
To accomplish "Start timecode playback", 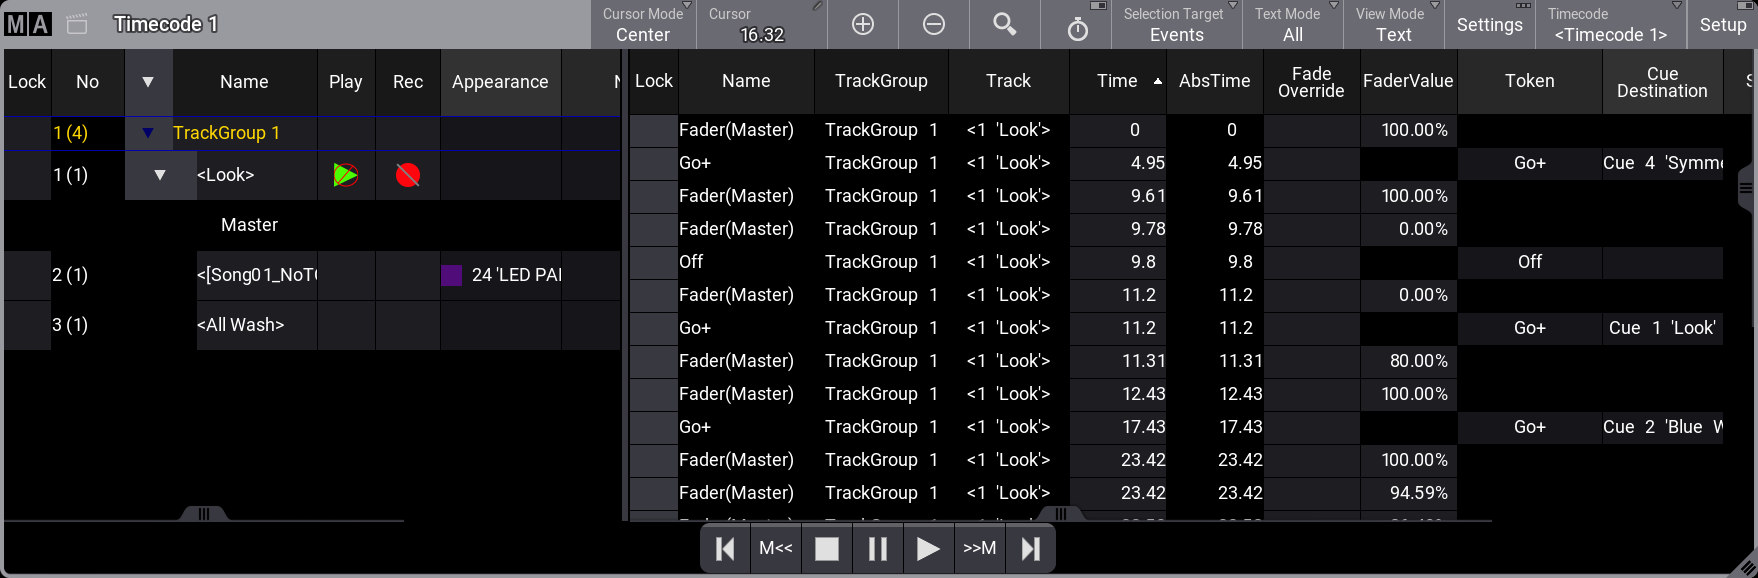I will click(928, 548).
